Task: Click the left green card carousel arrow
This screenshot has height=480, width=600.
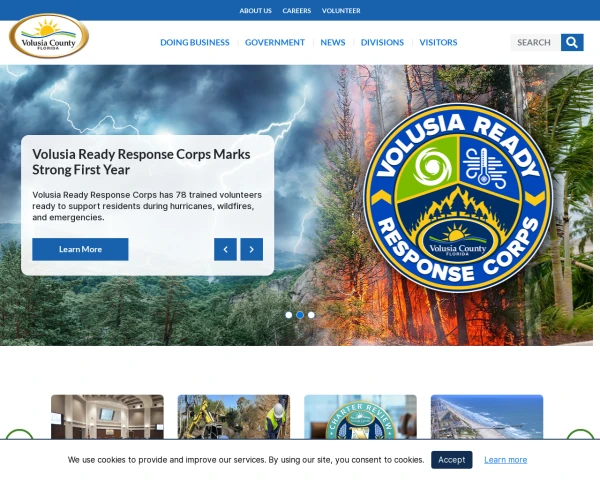Action: pyautogui.click(x=19, y=434)
